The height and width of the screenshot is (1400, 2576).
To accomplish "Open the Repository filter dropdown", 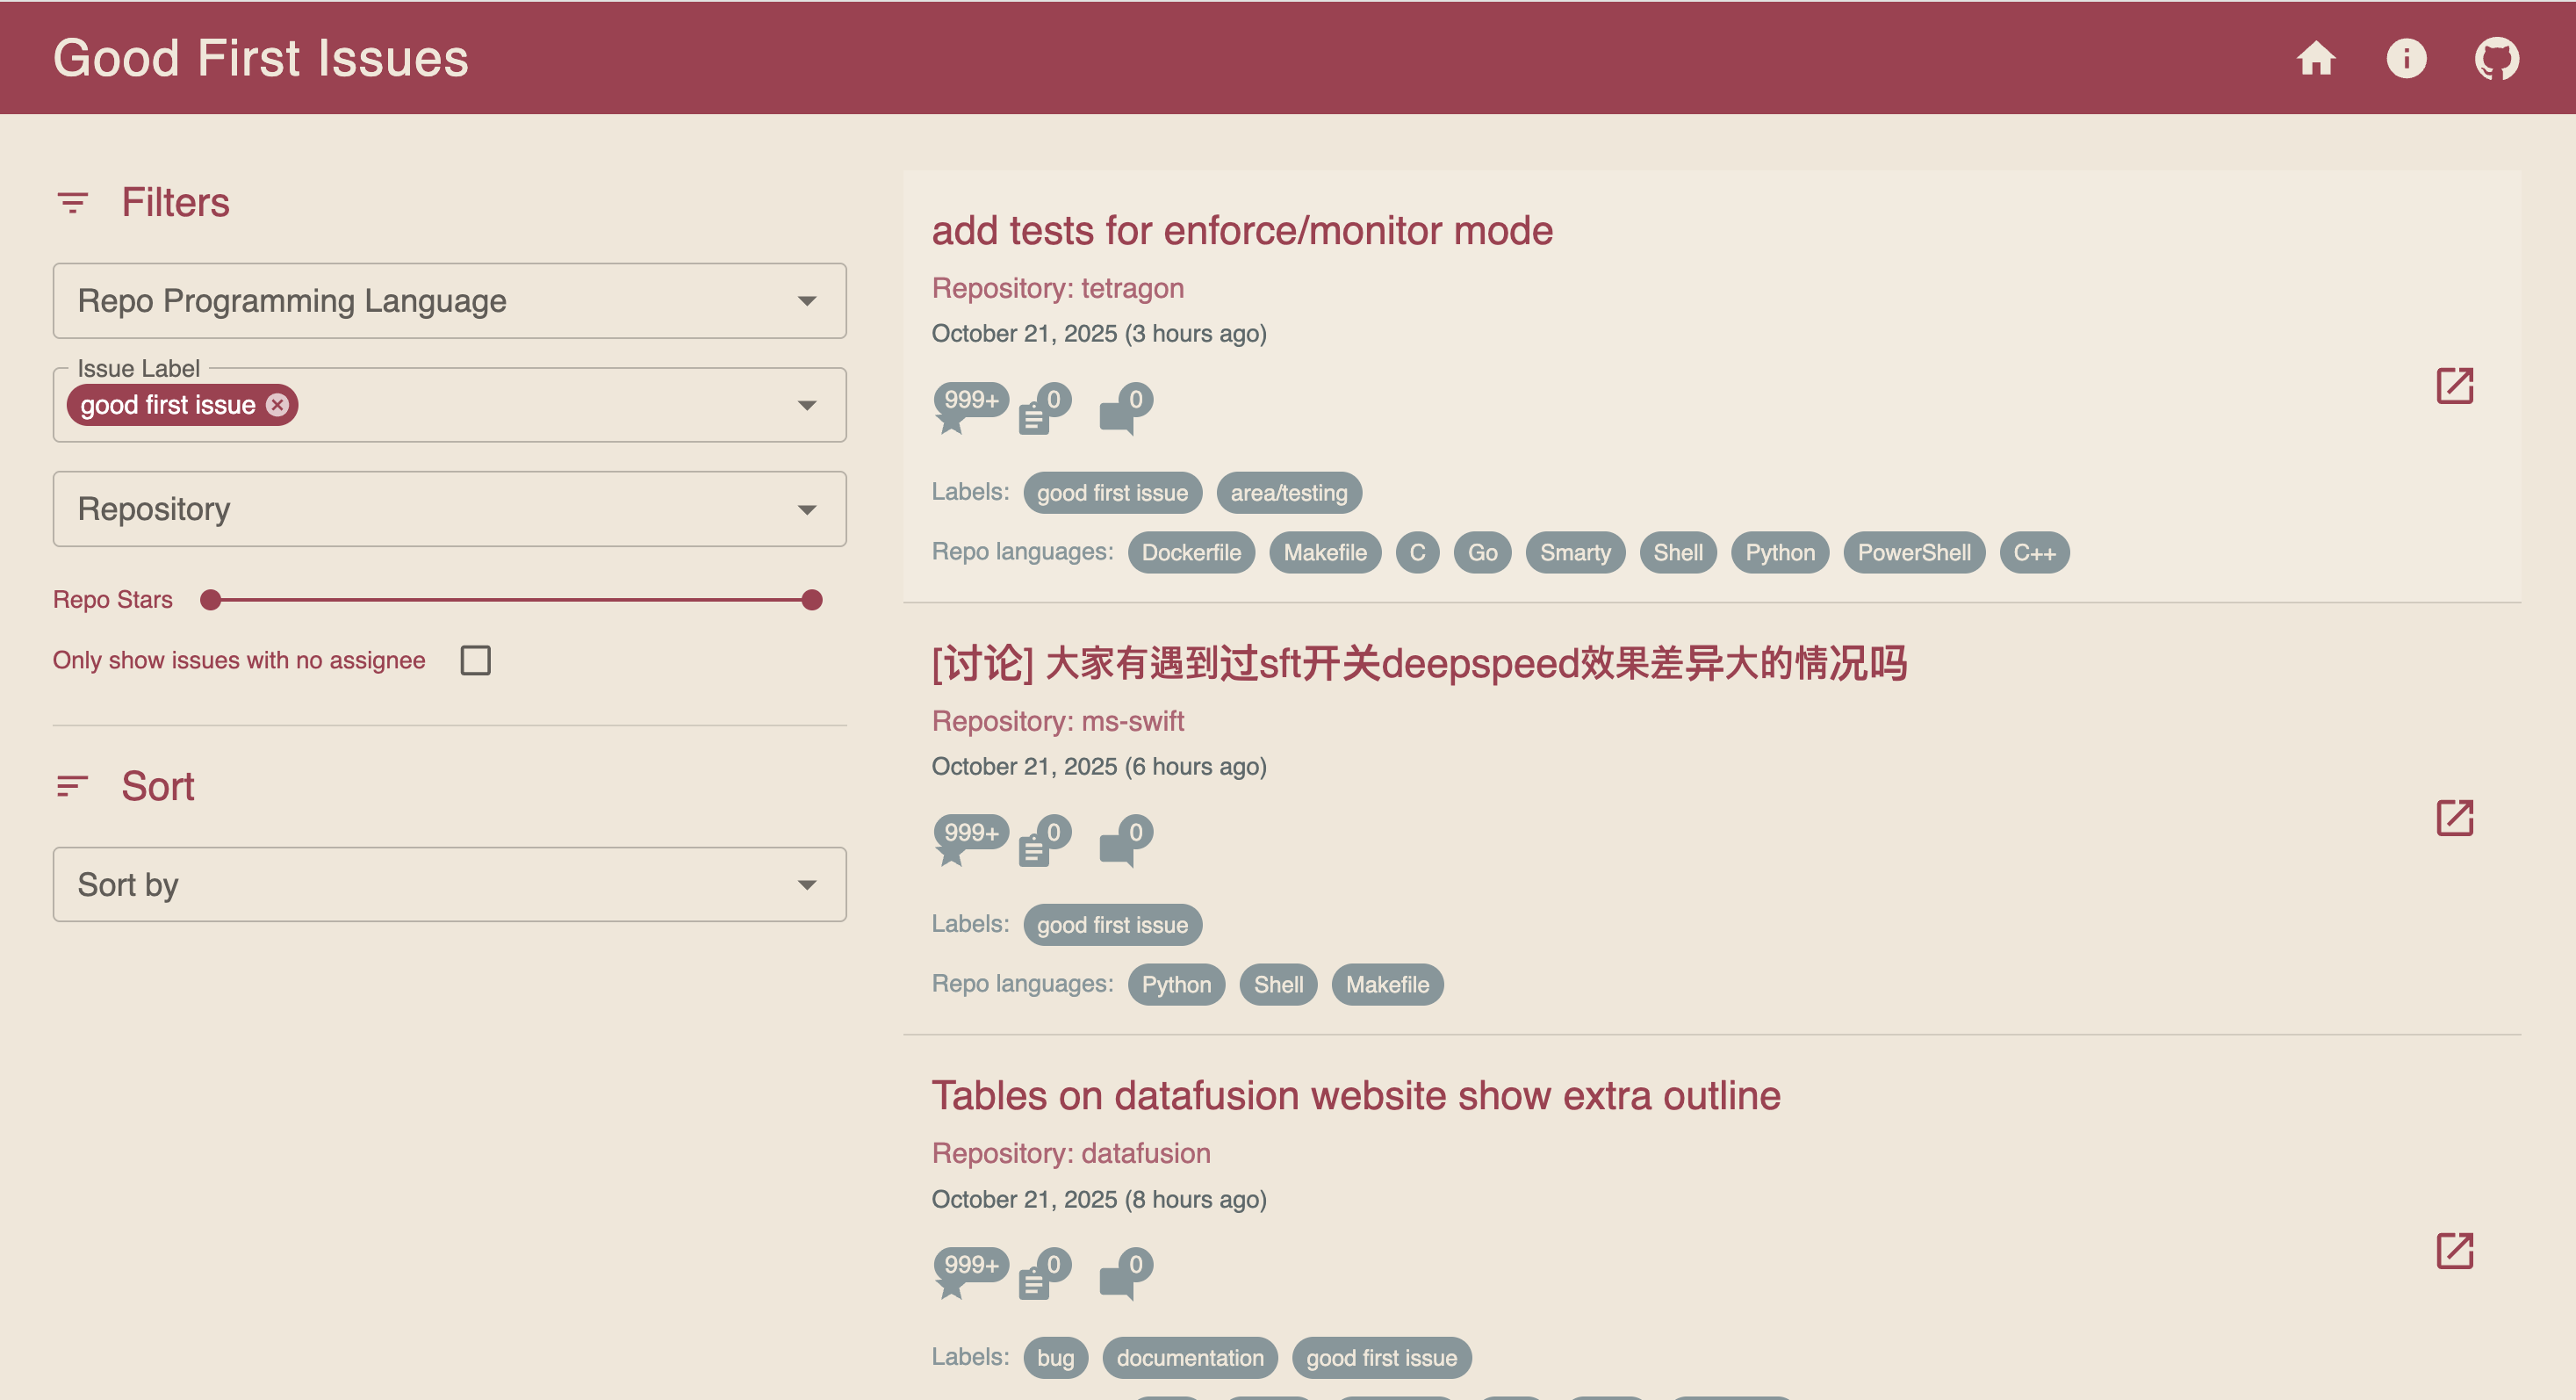I will tap(449, 509).
